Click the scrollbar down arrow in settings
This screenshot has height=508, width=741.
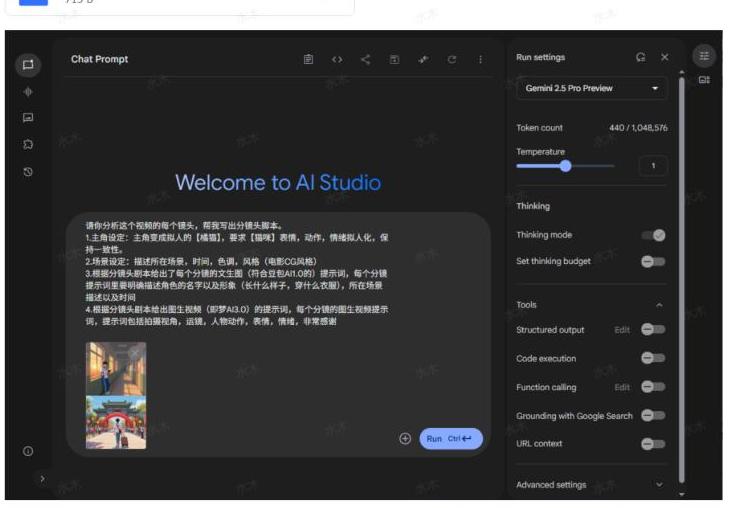[x=681, y=494]
